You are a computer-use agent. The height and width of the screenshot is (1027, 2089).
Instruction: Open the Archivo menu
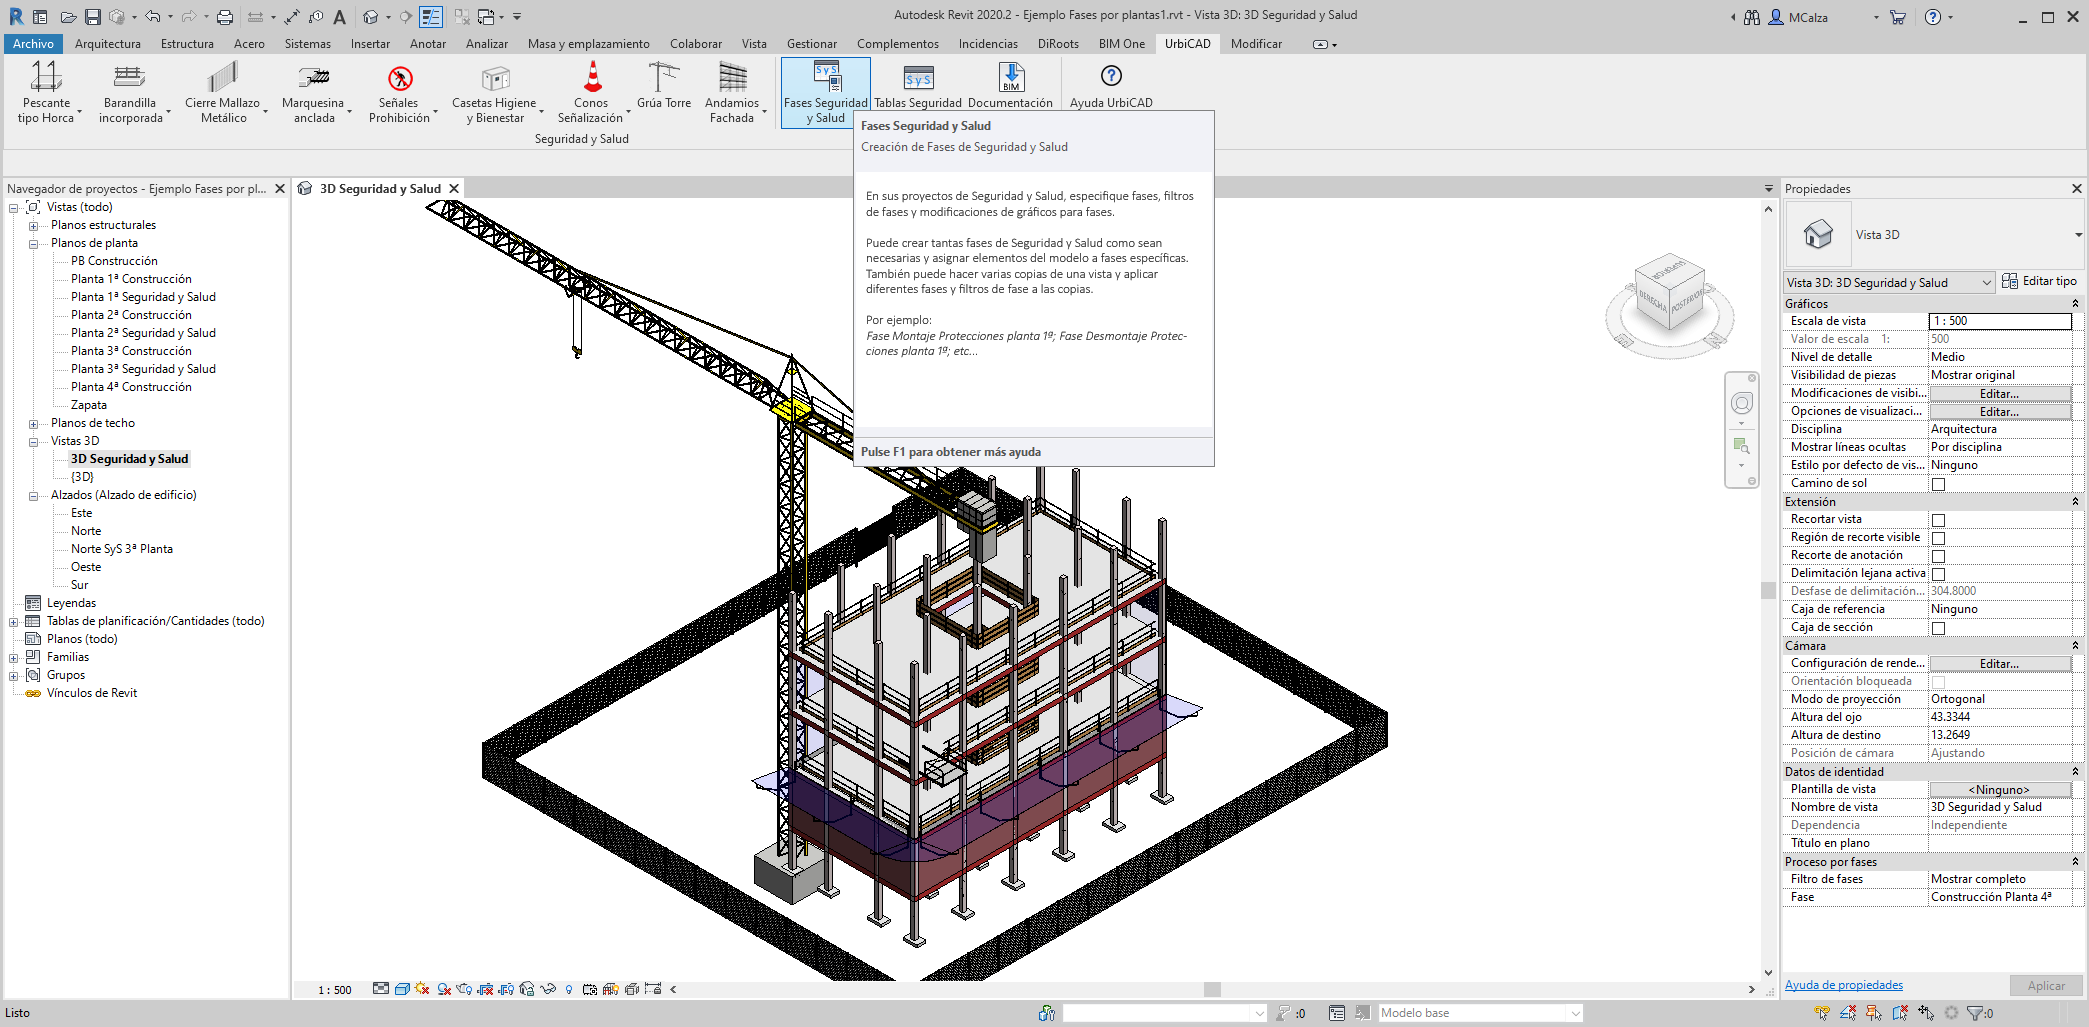pos(33,44)
